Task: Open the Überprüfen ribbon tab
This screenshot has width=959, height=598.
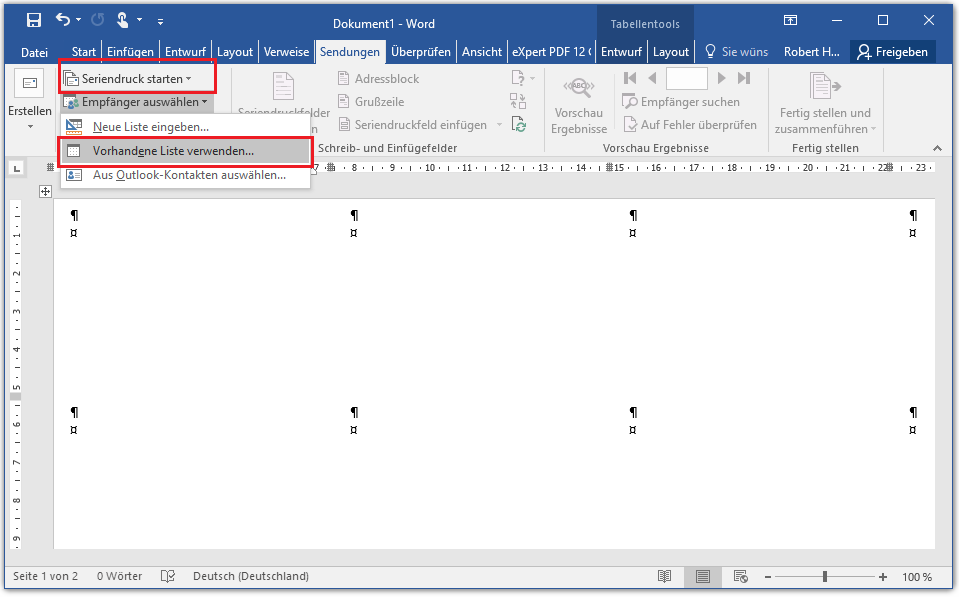Action: pyautogui.click(x=420, y=52)
